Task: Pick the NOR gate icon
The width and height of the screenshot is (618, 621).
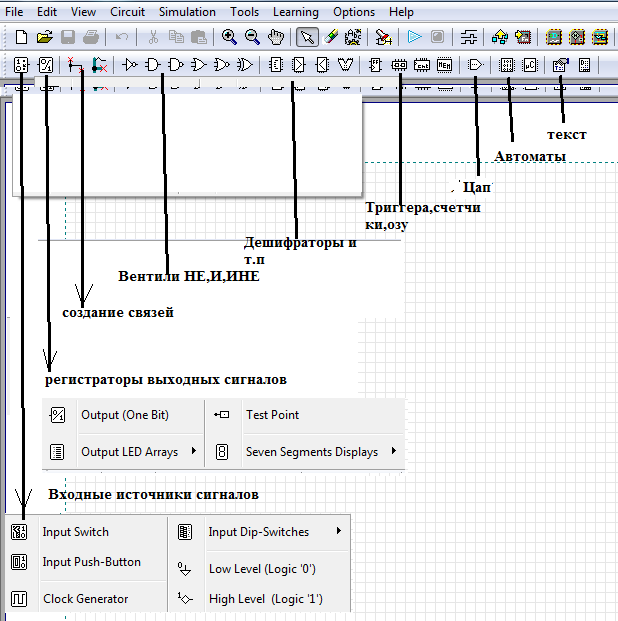Action: 222,65
